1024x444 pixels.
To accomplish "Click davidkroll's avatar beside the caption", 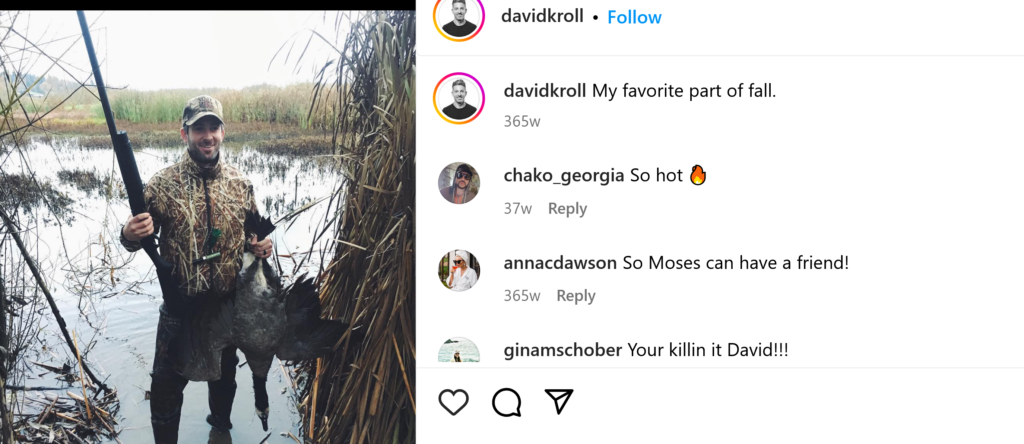I will [x=459, y=97].
